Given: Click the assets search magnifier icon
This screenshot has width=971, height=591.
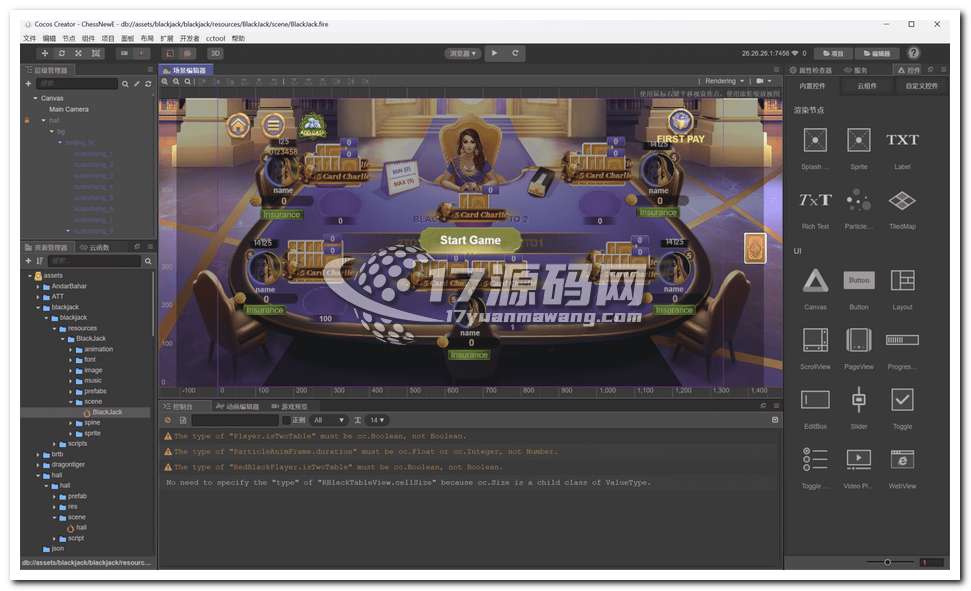Looking at the screenshot, I should coord(148,261).
